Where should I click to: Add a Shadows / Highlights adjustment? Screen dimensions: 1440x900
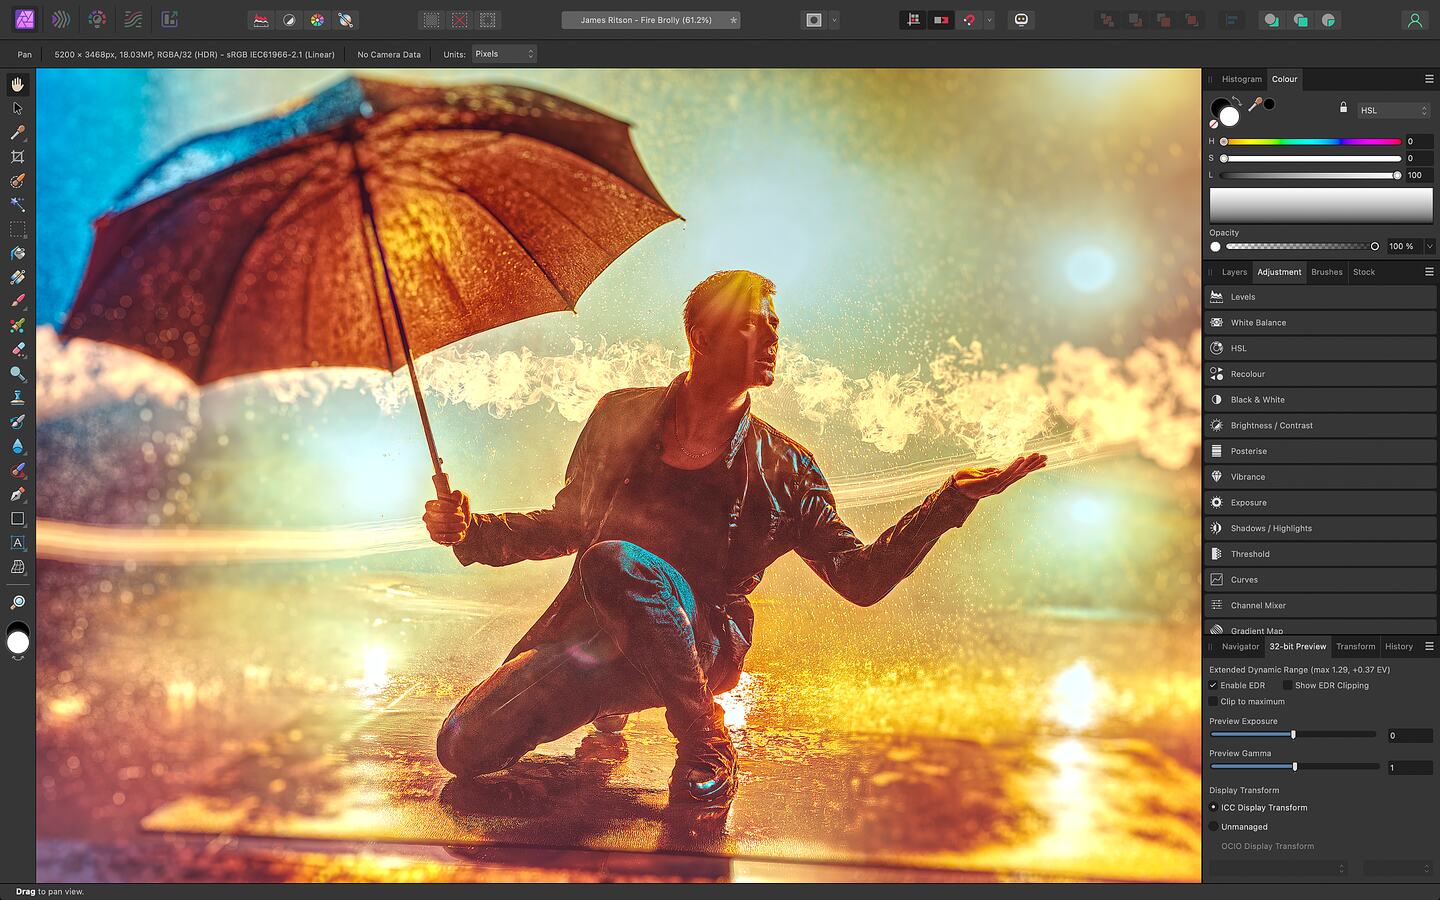click(1320, 528)
